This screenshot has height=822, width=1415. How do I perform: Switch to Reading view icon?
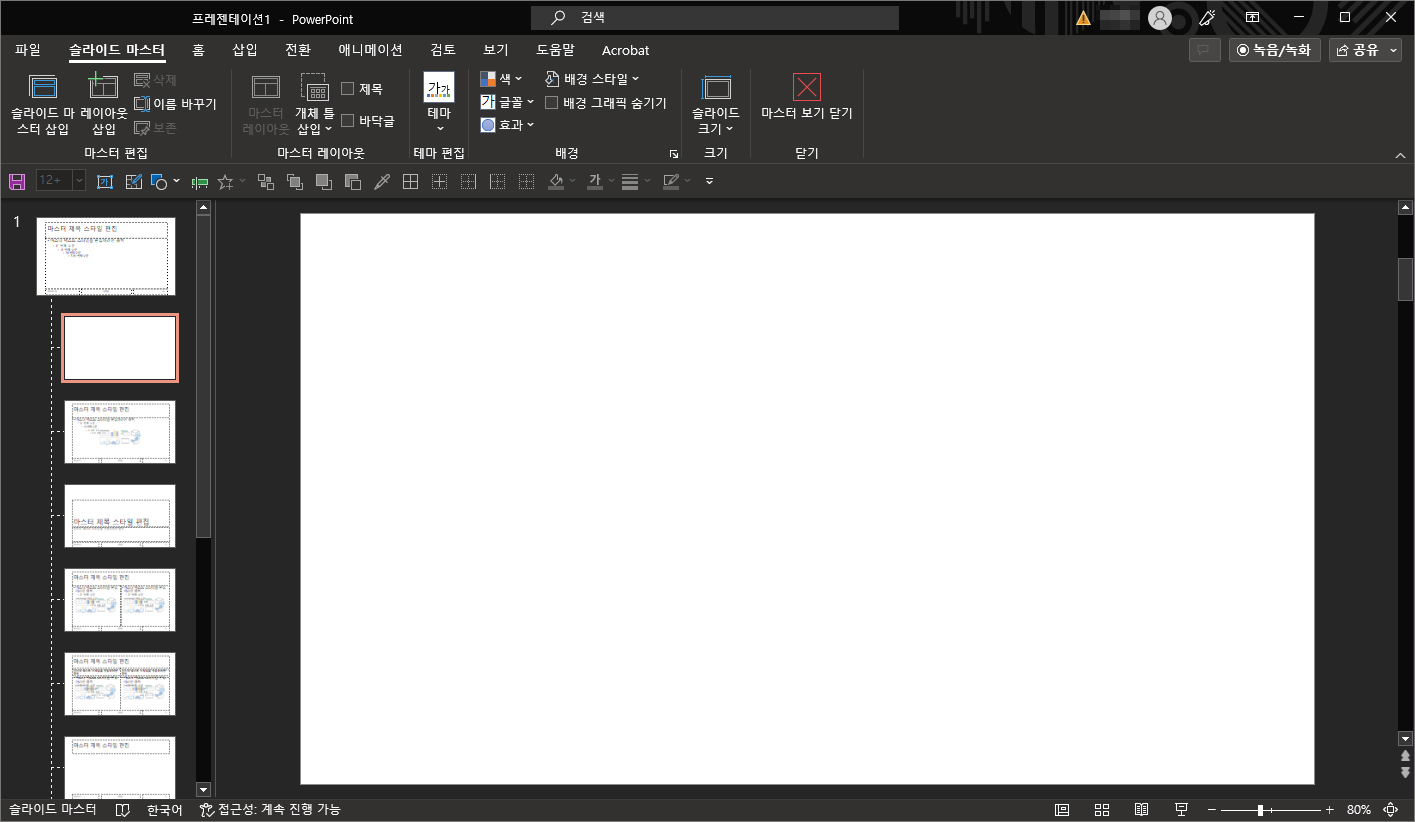1141,809
